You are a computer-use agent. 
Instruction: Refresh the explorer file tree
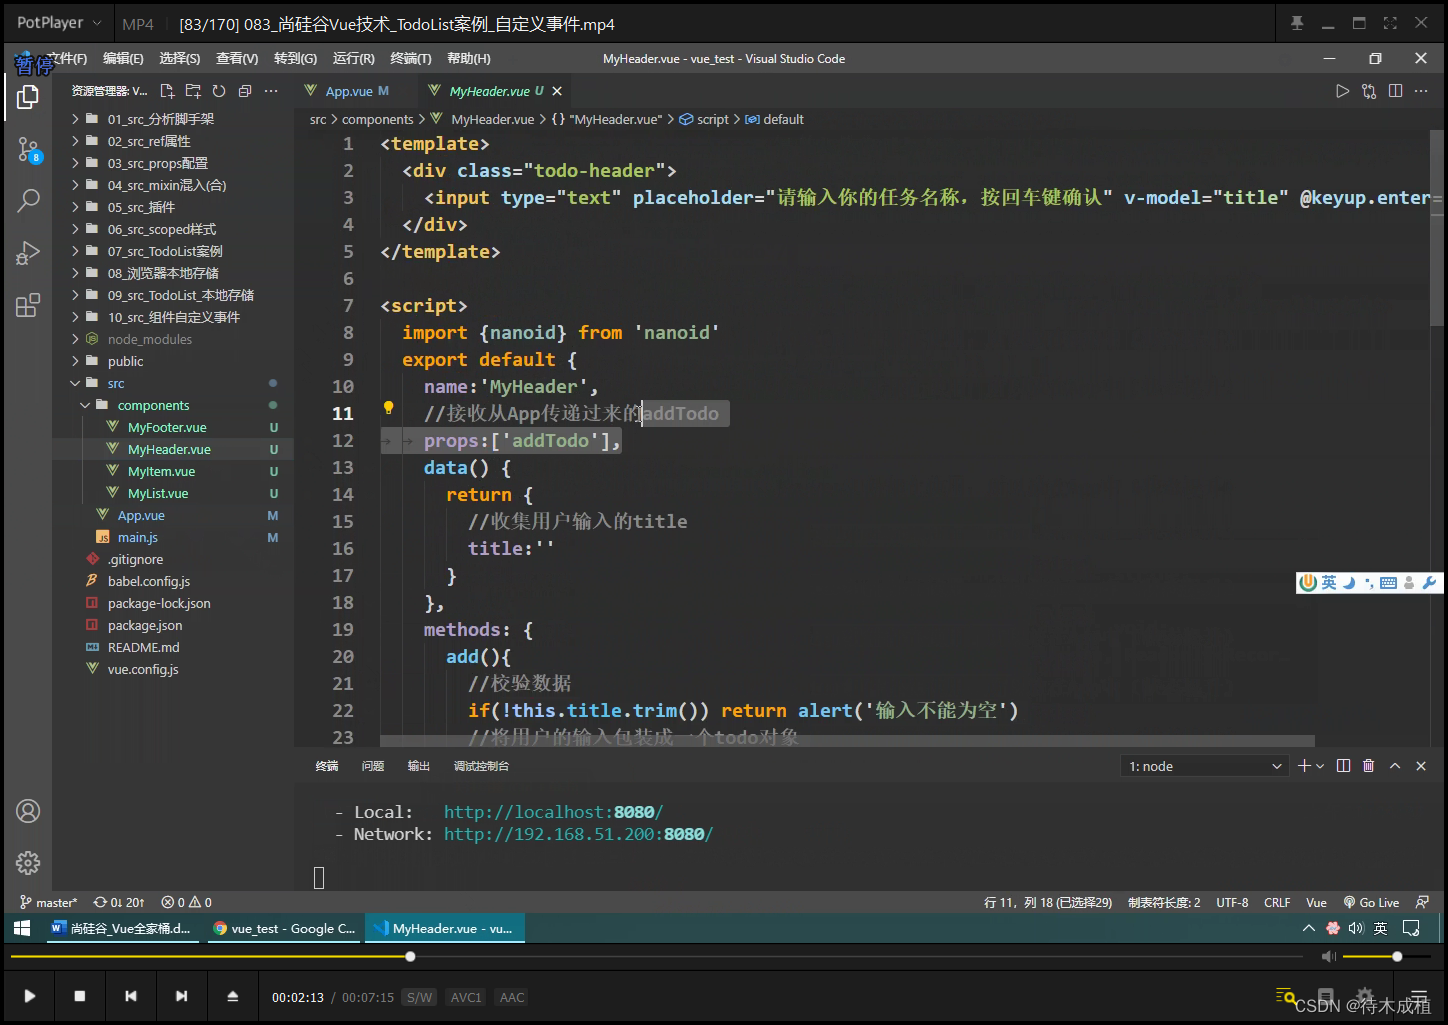(x=219, y=91)
